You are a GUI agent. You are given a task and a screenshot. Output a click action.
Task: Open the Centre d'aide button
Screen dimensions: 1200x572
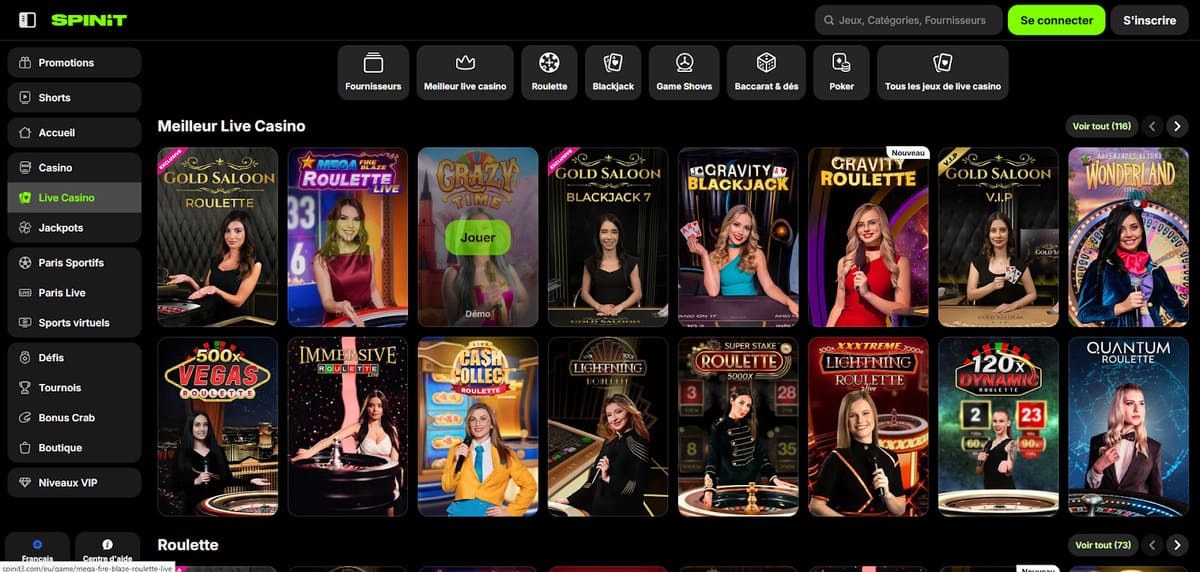(x=108, y=550)
